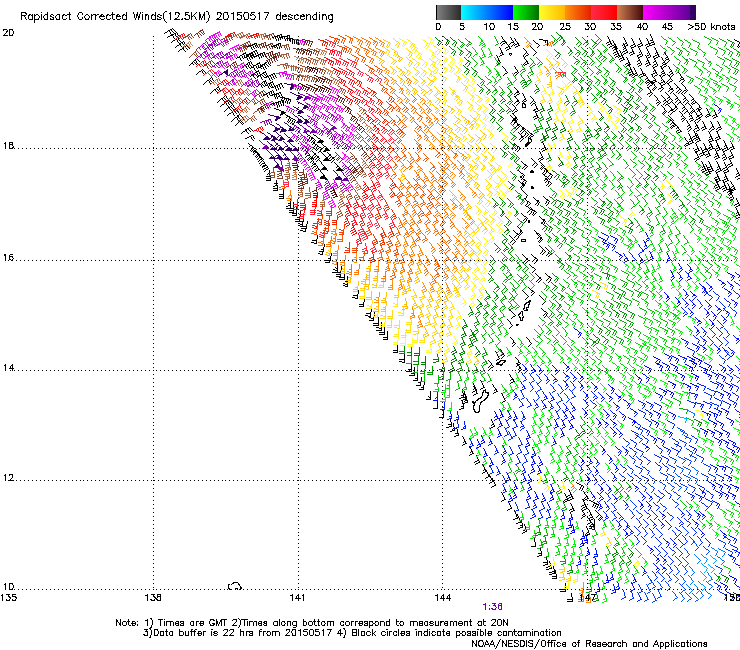Click the '>50 knots' legend label
Viewport: 740px width, 650px height.
(711, 27)
